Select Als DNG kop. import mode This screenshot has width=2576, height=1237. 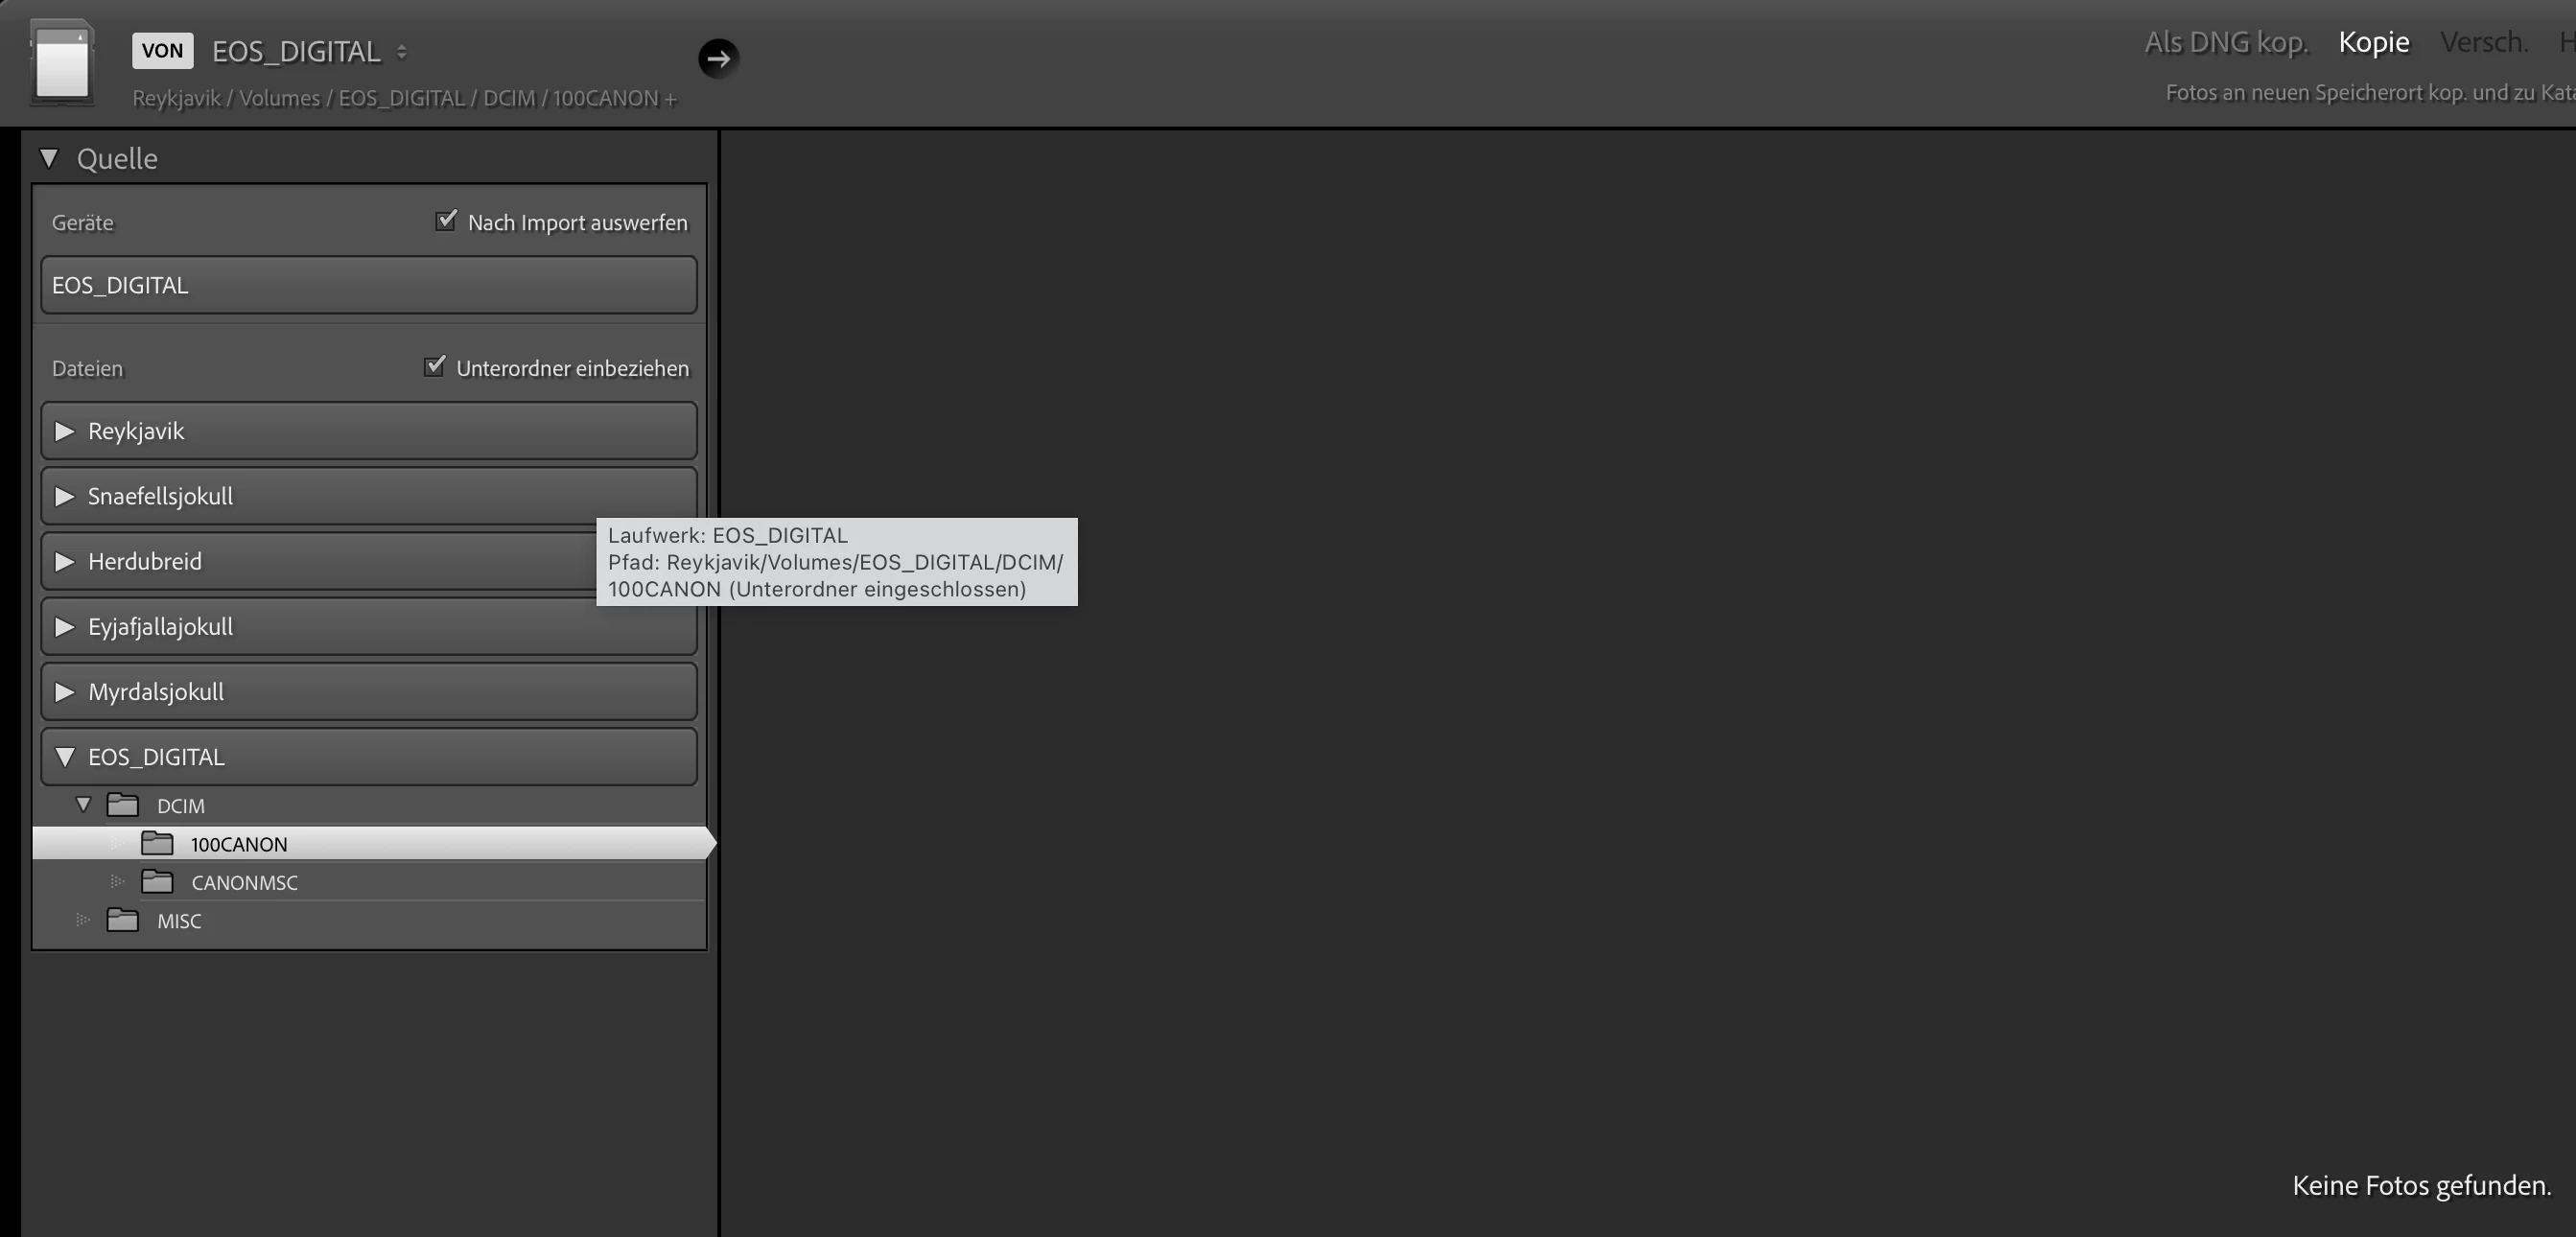[2225, 42]
